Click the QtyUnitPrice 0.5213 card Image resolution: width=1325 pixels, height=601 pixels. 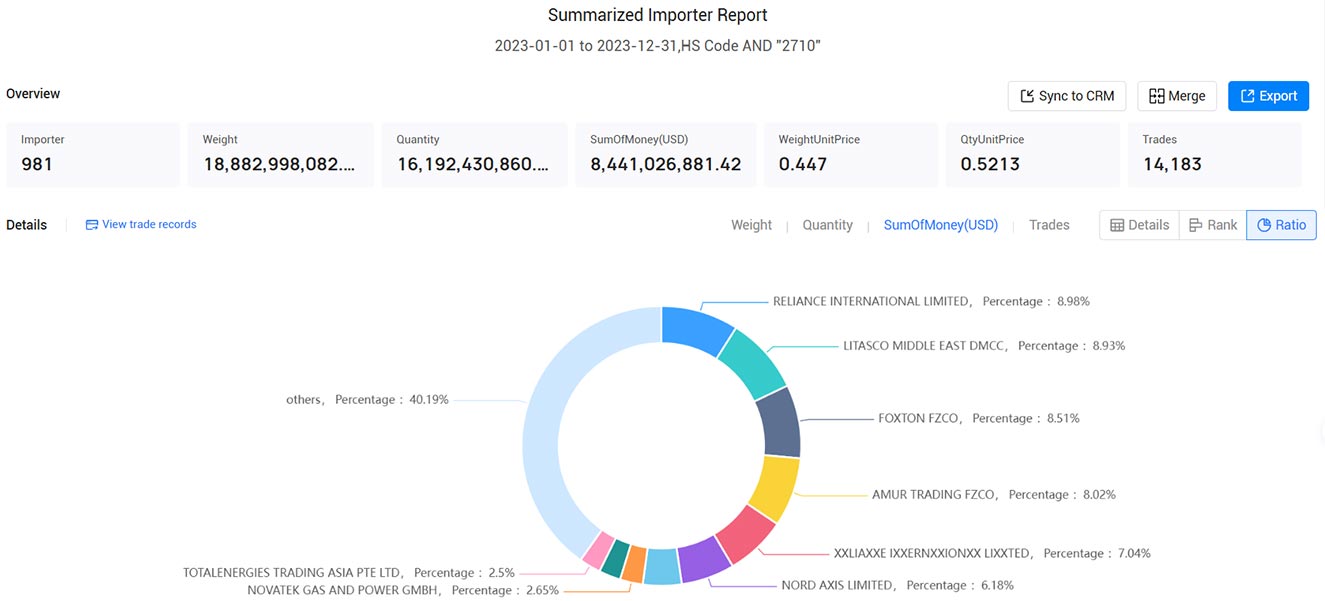click(1033, 155)
